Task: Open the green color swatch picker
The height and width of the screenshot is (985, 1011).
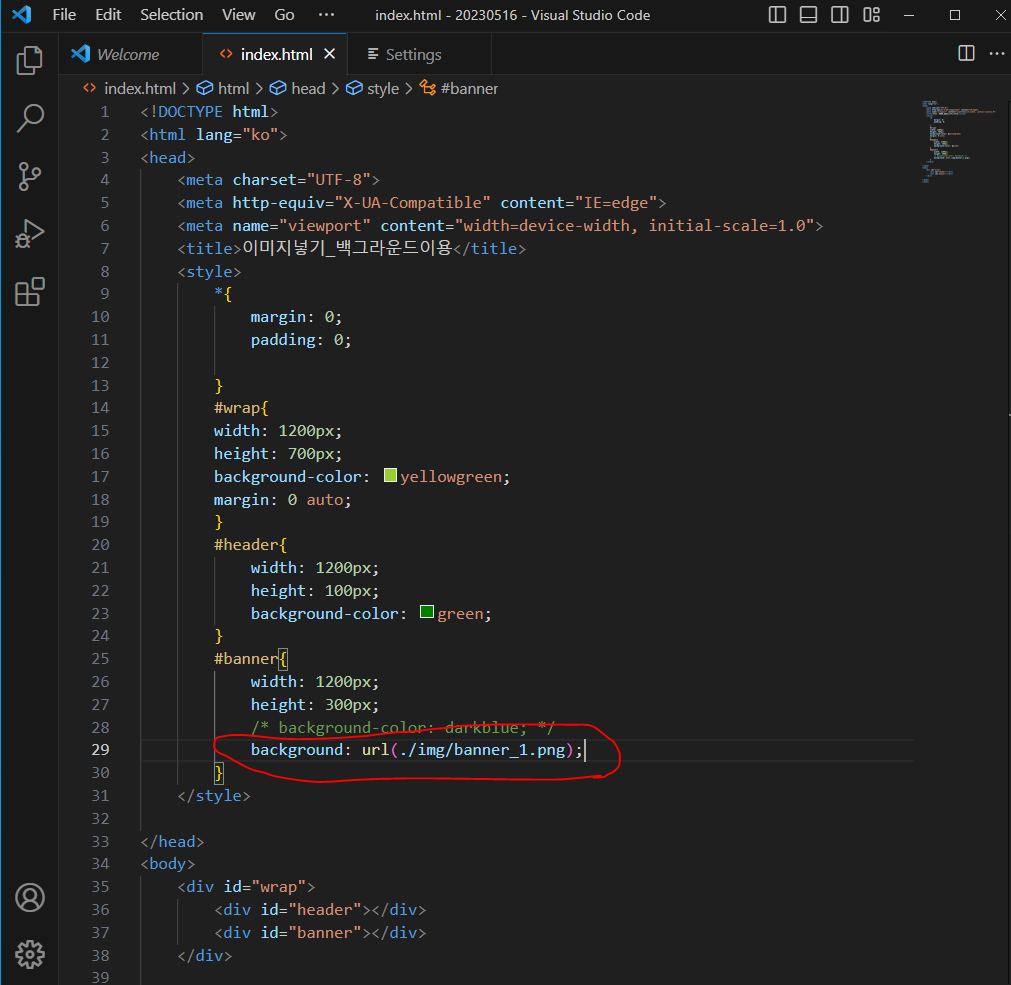Action: coord(427,612)
